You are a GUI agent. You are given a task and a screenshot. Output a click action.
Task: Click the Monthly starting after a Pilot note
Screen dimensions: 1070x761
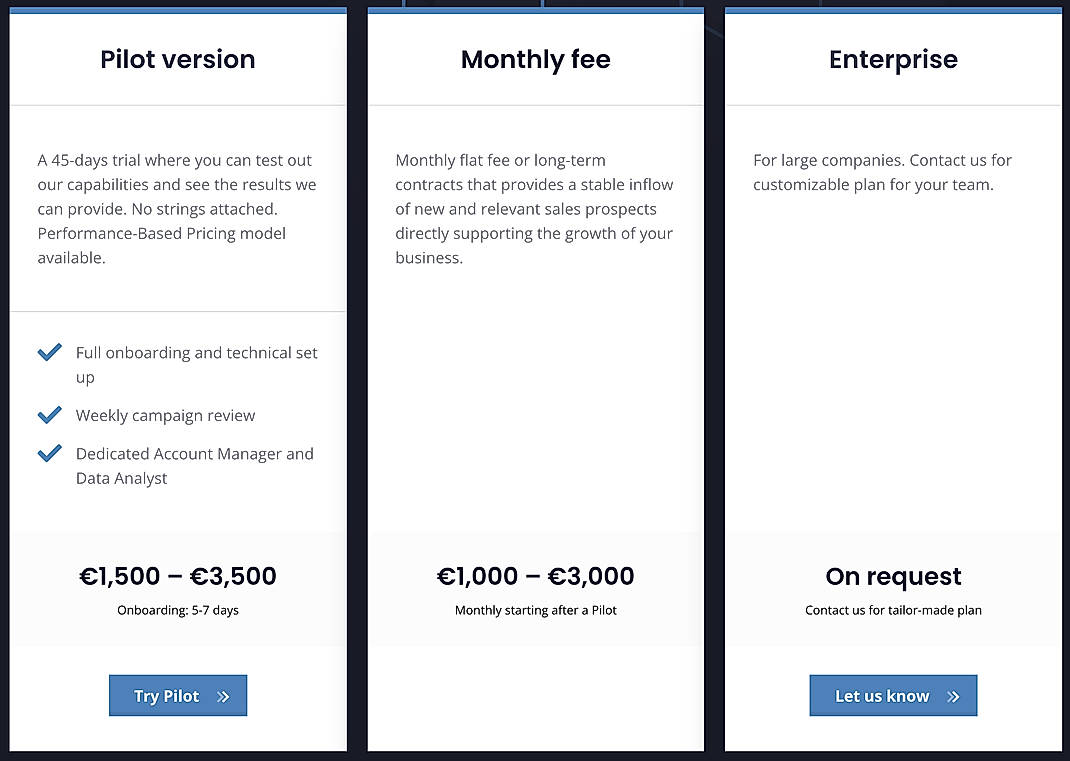coord(535,610)
